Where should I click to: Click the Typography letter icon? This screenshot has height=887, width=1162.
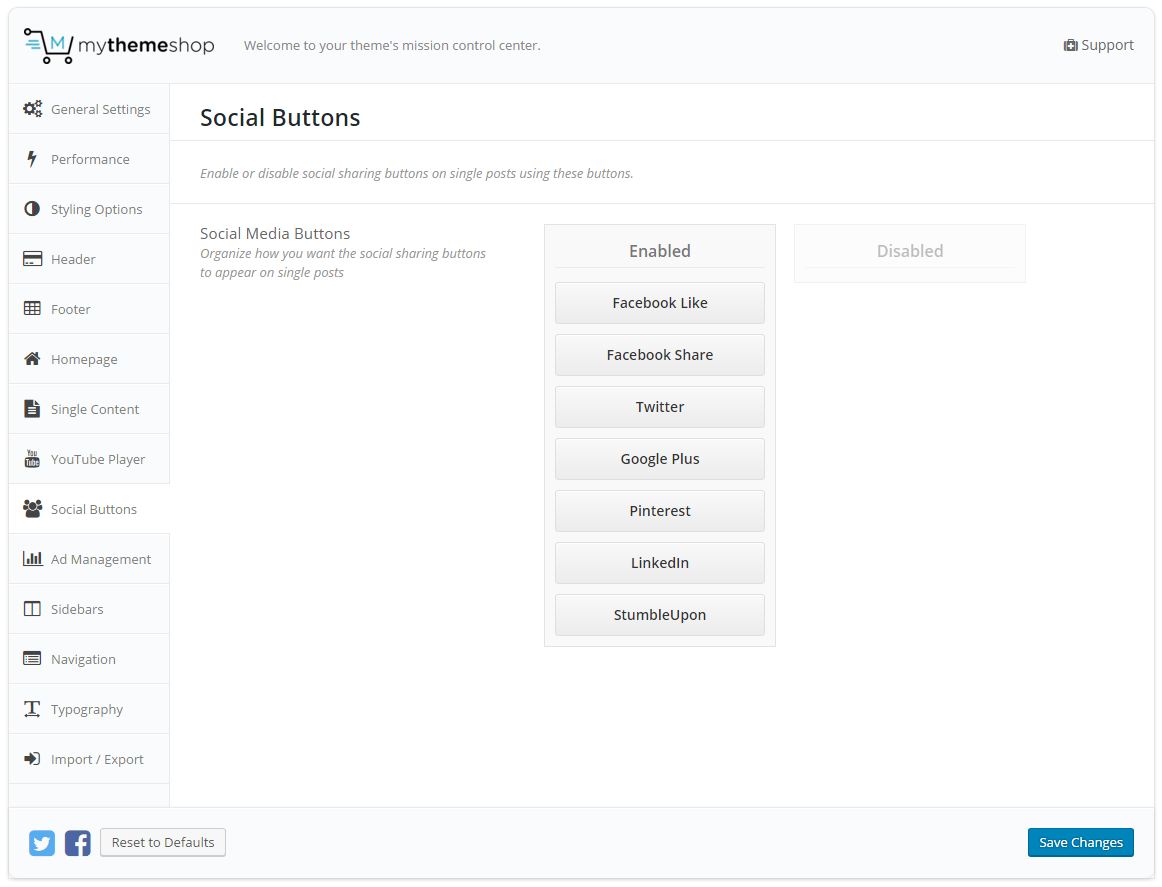pyautogui.click(x=32, y=709)
